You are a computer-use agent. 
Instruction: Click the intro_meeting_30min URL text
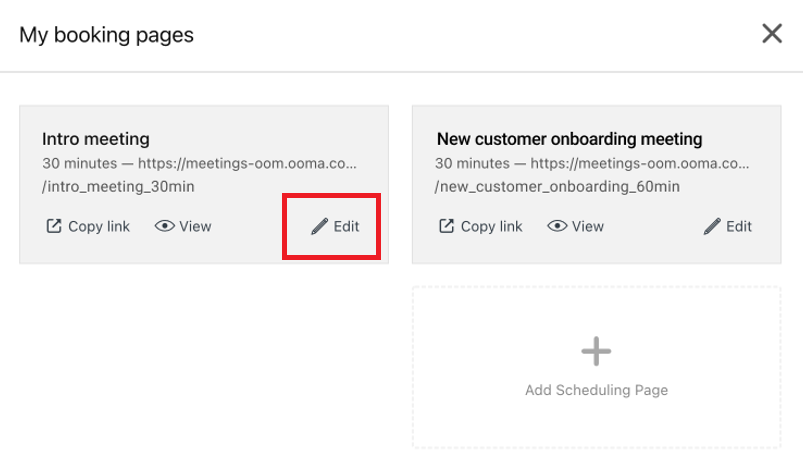[118, 186]
